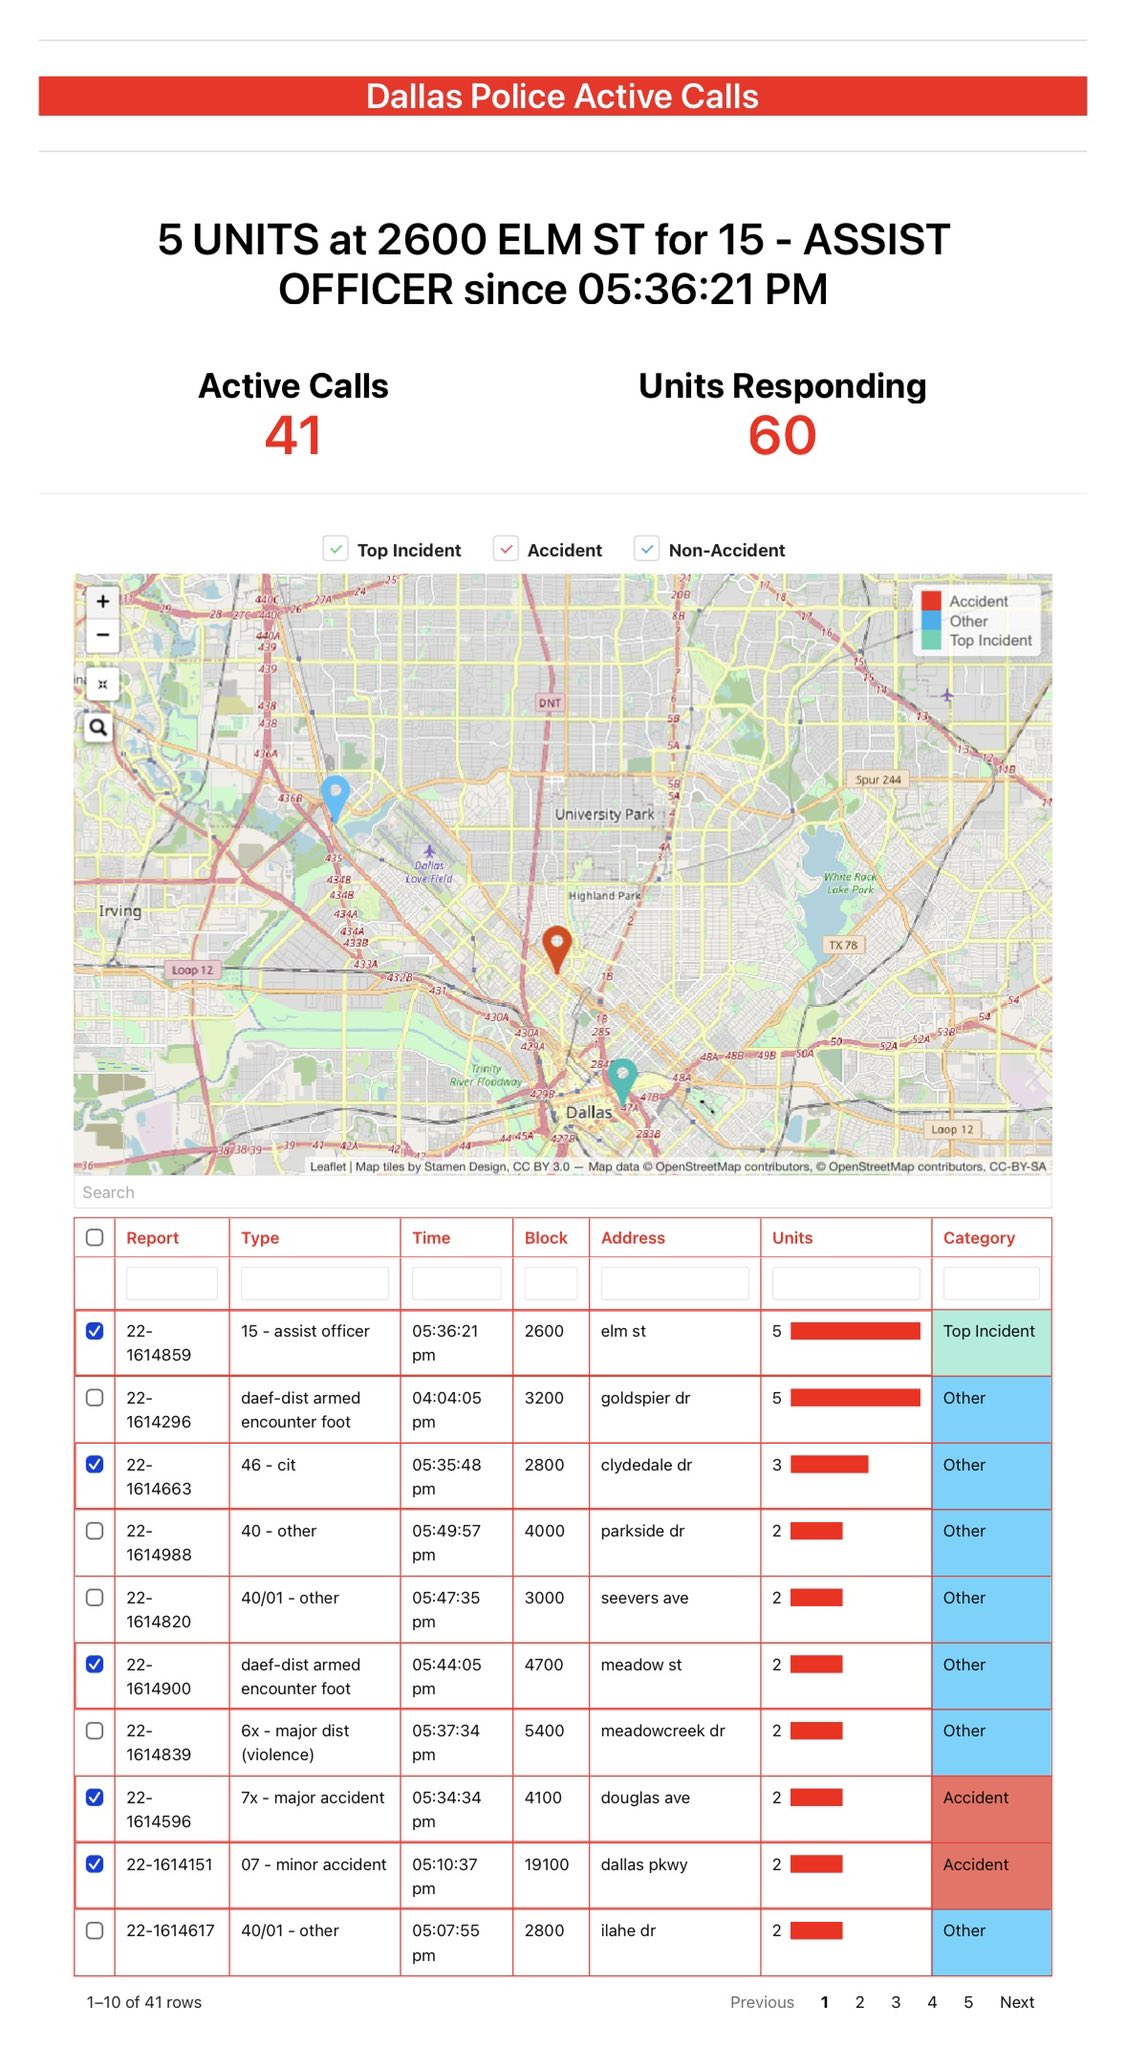
Task: Zoom in on the map with plus button
Action: pos(102,601)
